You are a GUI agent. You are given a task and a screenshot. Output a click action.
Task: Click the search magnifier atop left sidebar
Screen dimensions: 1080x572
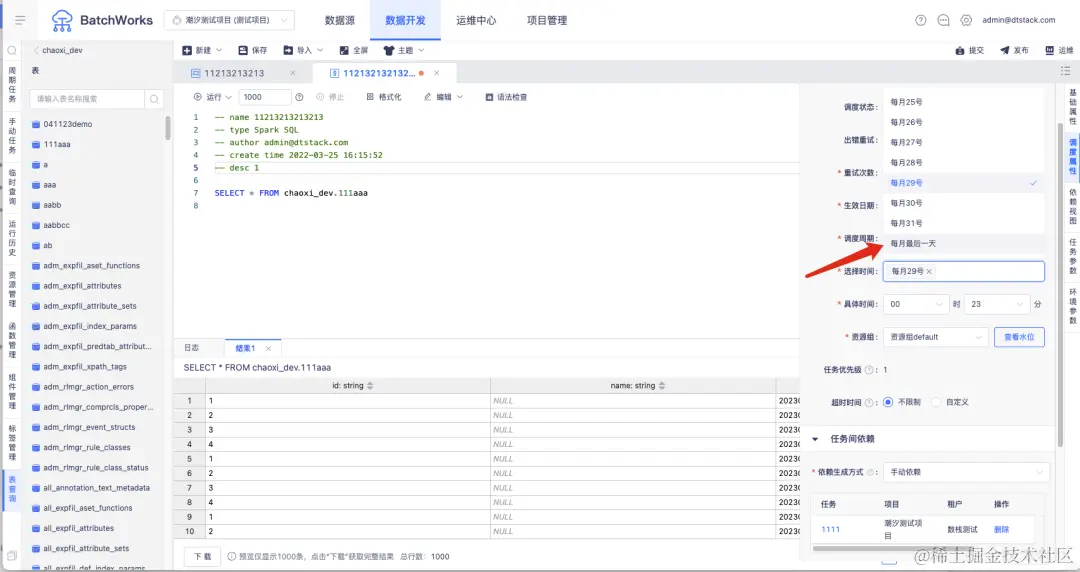(12, 50)
